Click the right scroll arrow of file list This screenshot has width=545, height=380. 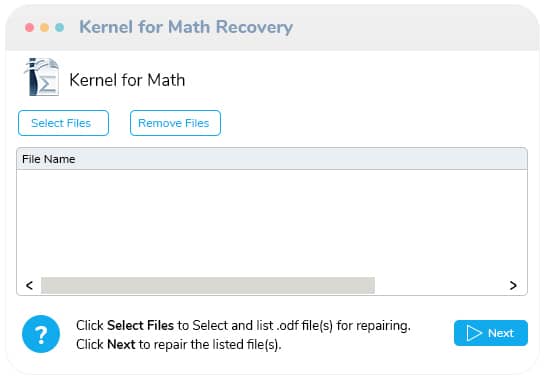pyautogui.click(x=513, y=285)
